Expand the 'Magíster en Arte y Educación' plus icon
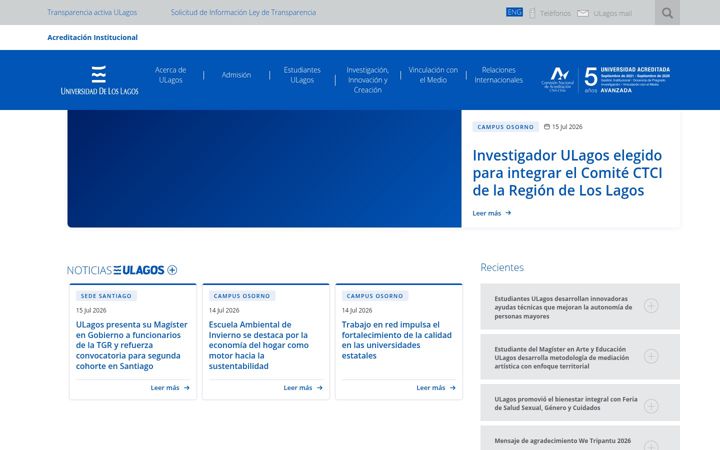Screen dimensions: 720x450 click(651, 356)
